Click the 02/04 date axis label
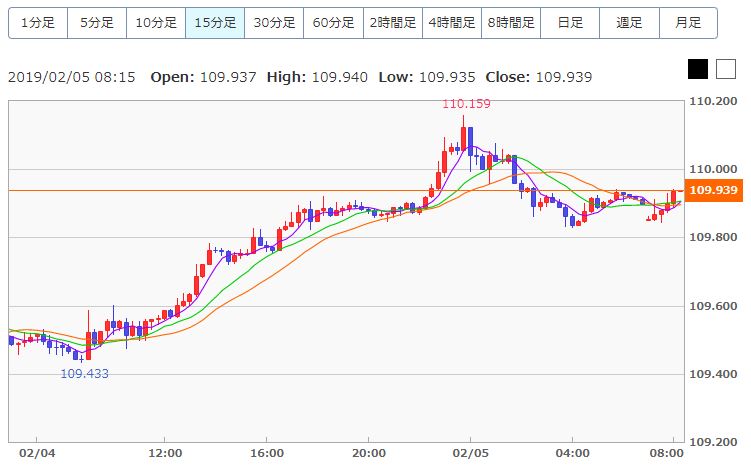 point(37,453)
